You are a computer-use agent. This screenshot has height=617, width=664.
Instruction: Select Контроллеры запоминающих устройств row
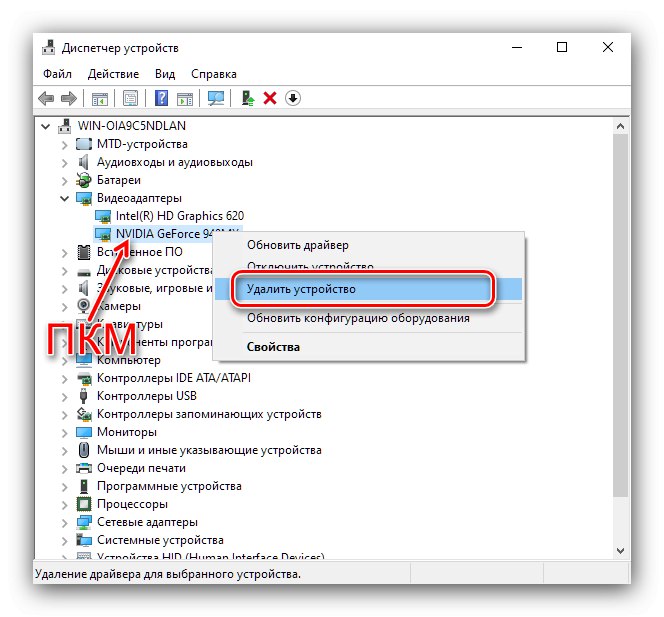pos(209,414)
